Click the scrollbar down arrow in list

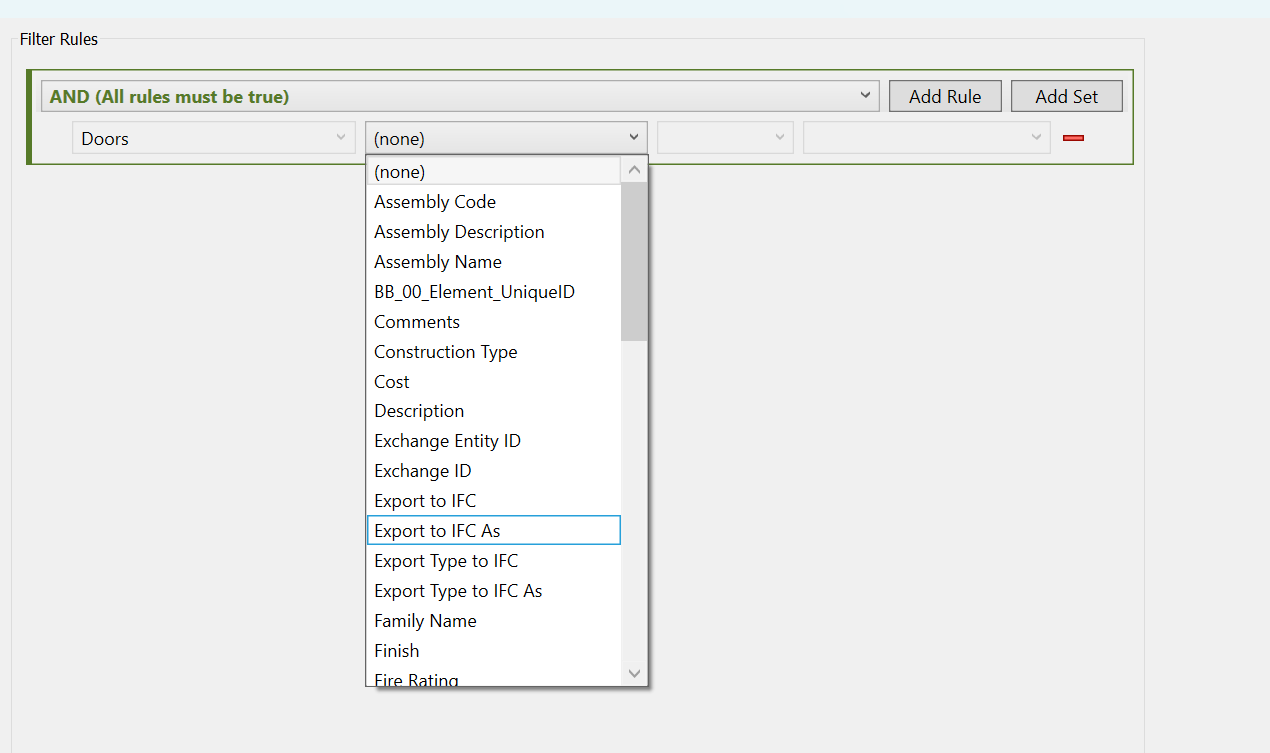pos(634,673)
